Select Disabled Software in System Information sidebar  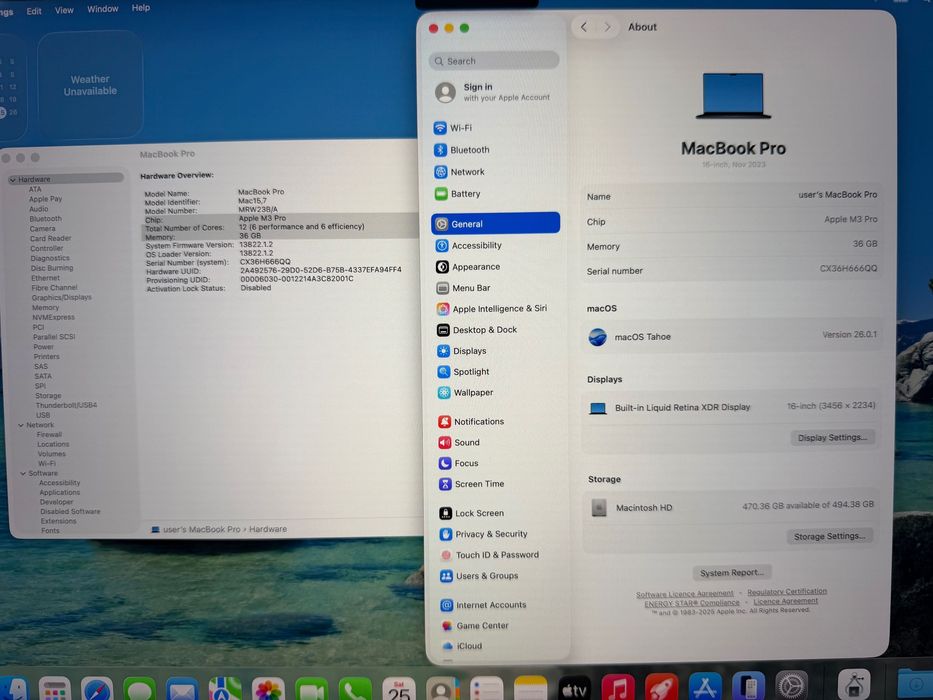click(70, 511)
